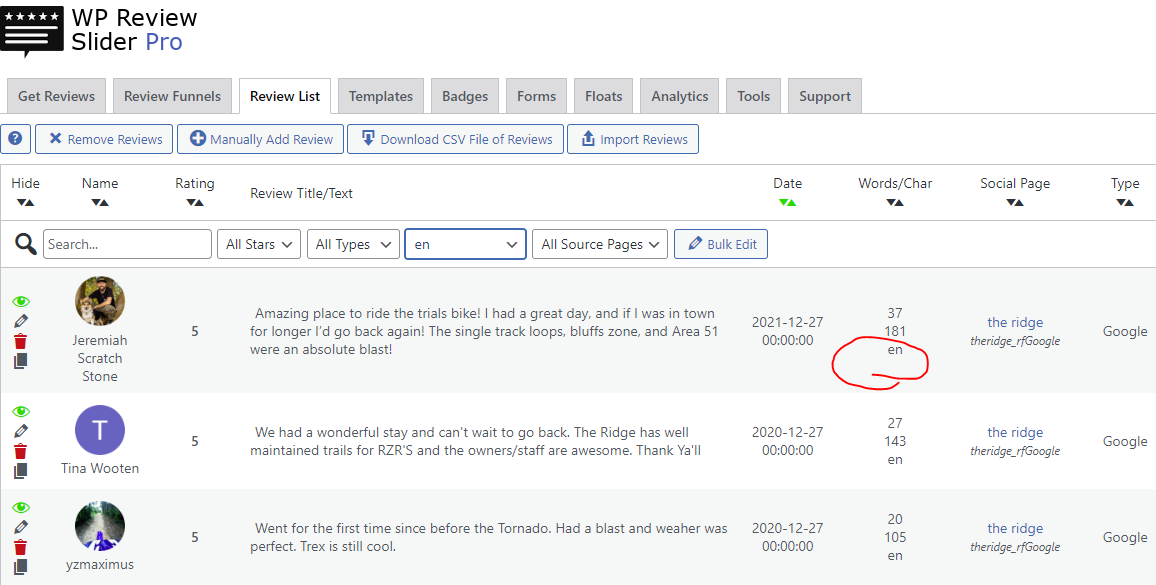1156x585 pixels.
Task: Switch to the Get Reviews tab
Action: click(x=57, y=96)
